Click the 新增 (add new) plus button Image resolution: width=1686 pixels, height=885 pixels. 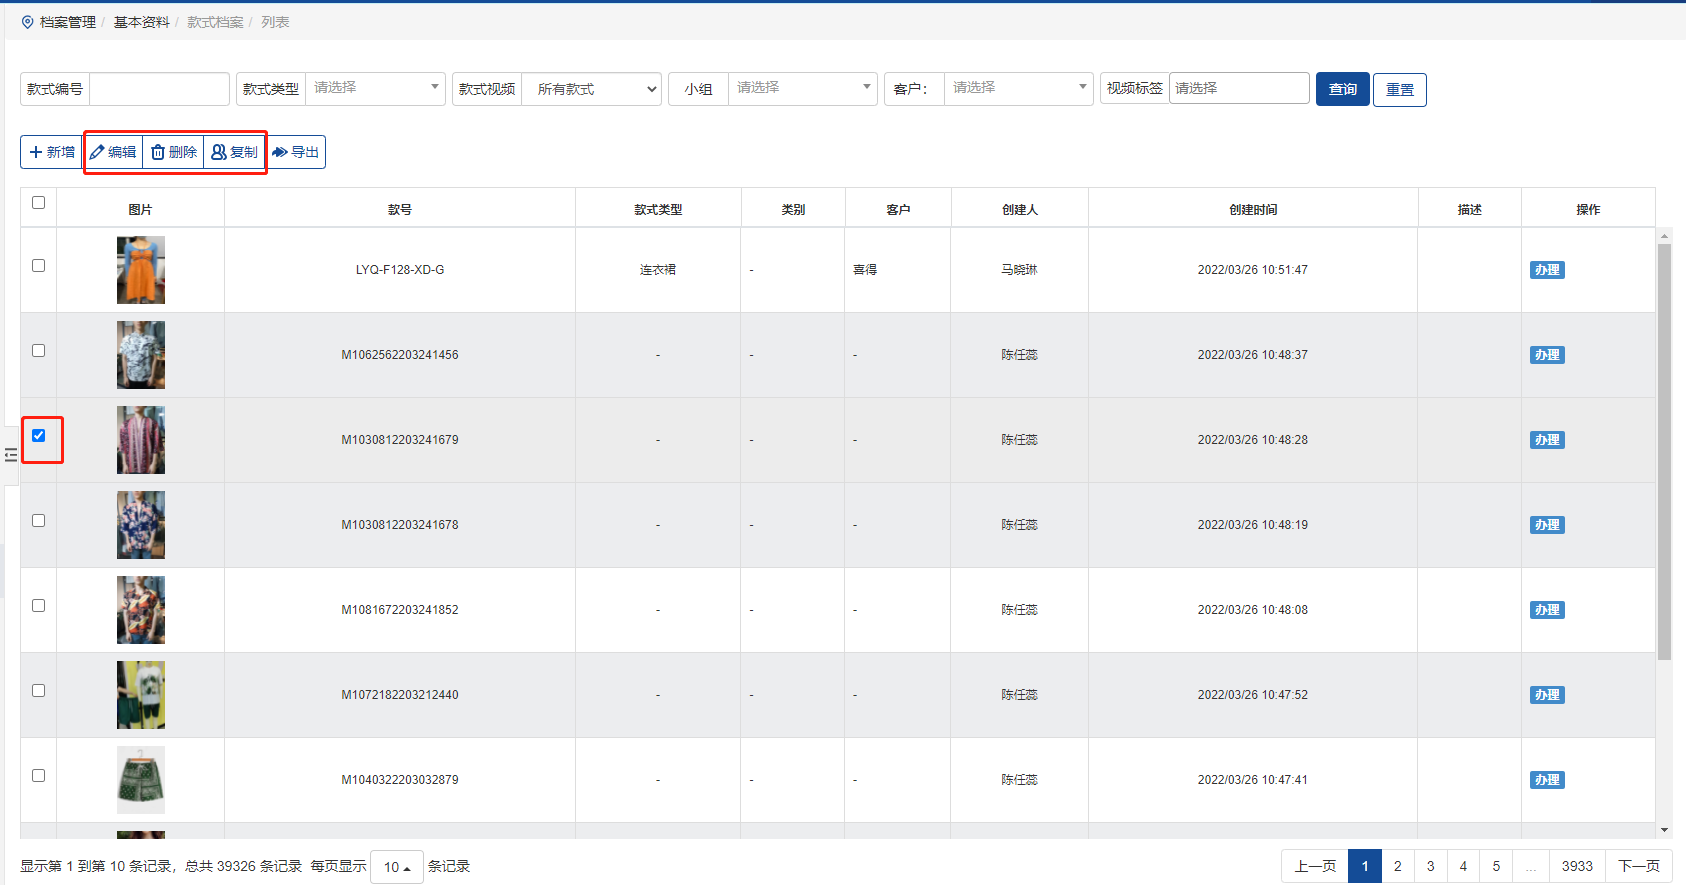(x=52, y=152)
